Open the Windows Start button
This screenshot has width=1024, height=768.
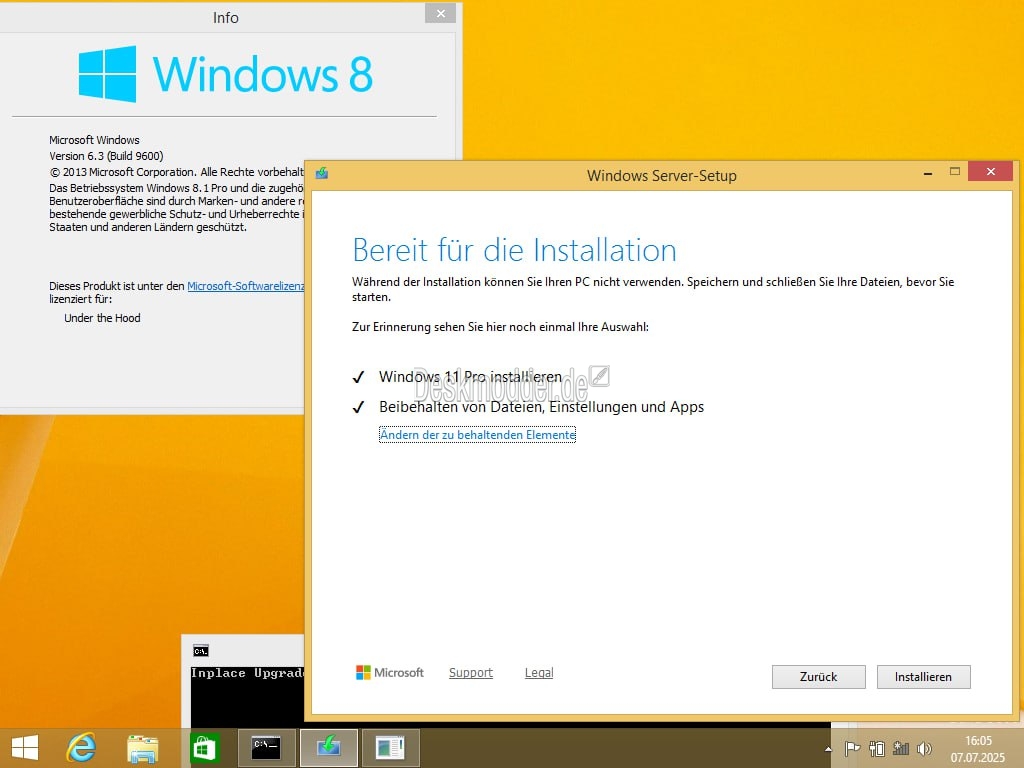tap(25, 748)
